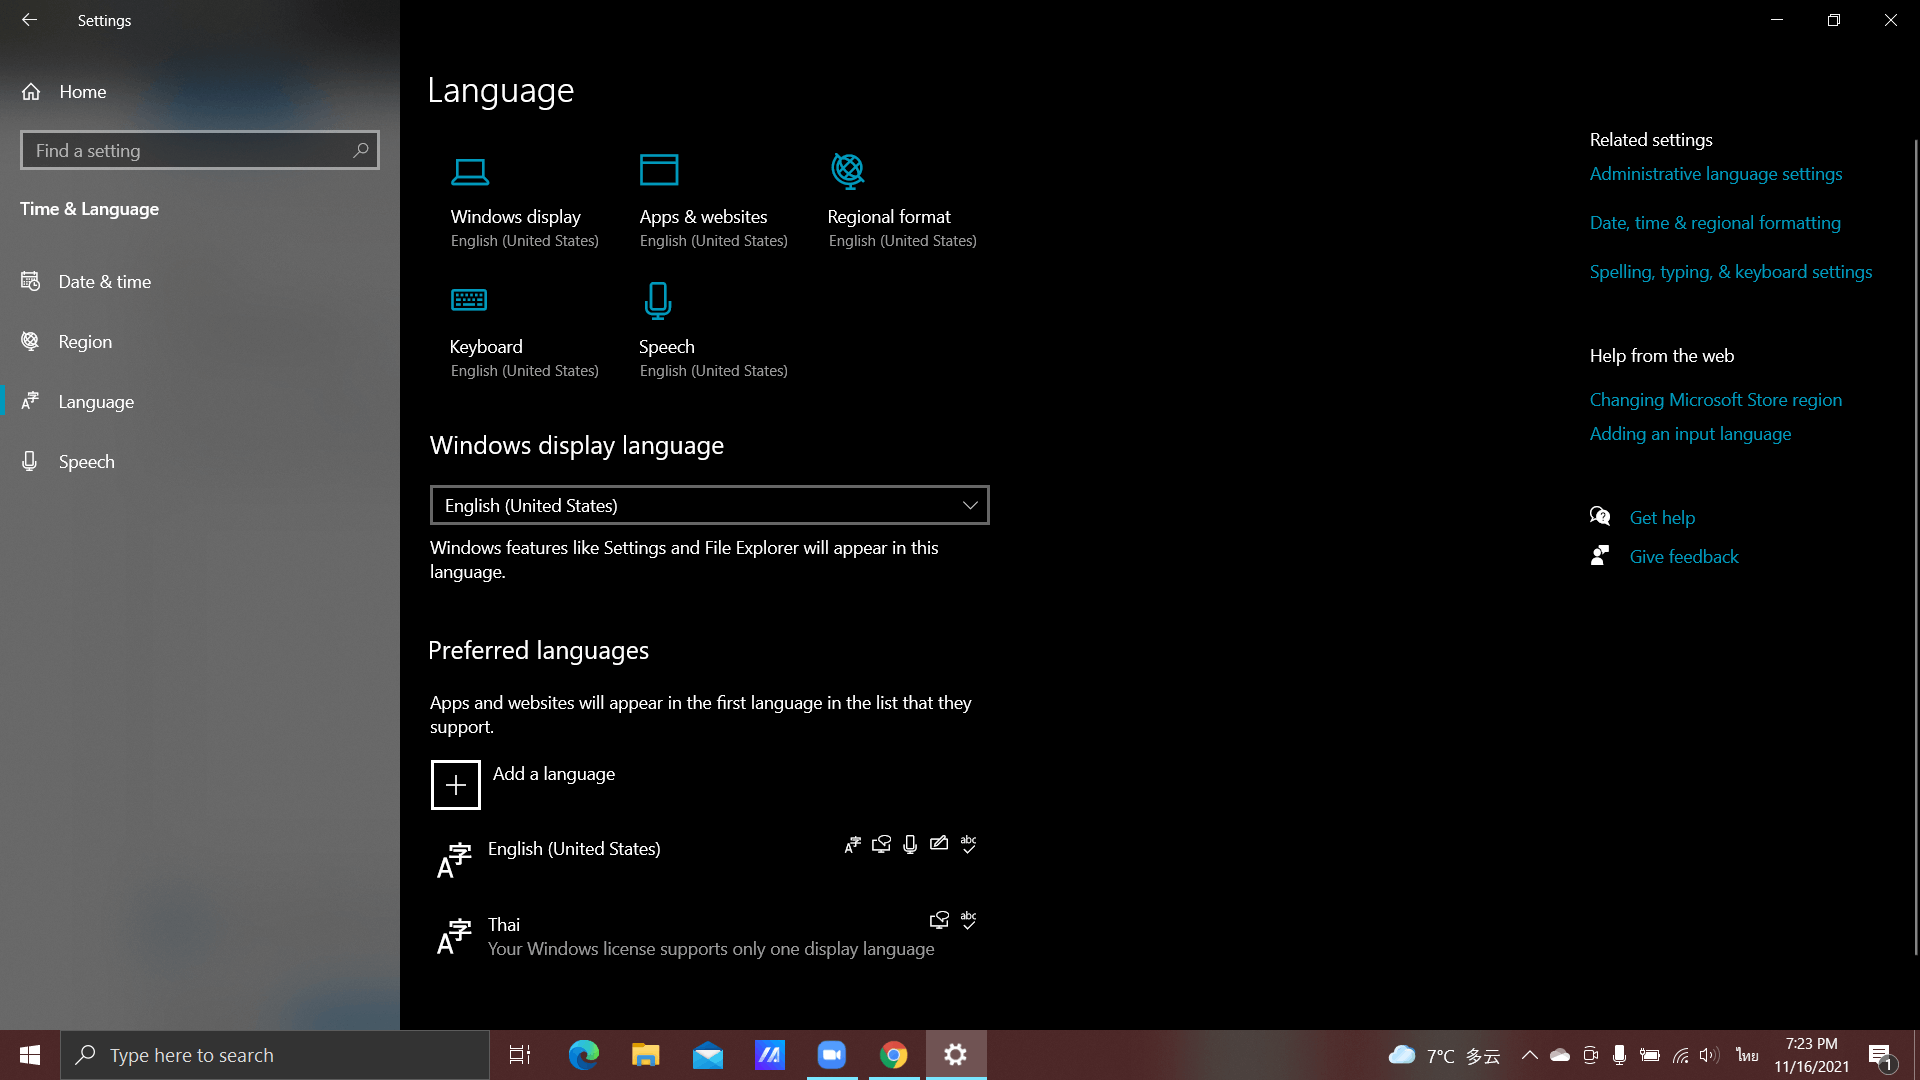Open Zoom from the taskbar
1920x1080 pixels.
[832, 1055]
